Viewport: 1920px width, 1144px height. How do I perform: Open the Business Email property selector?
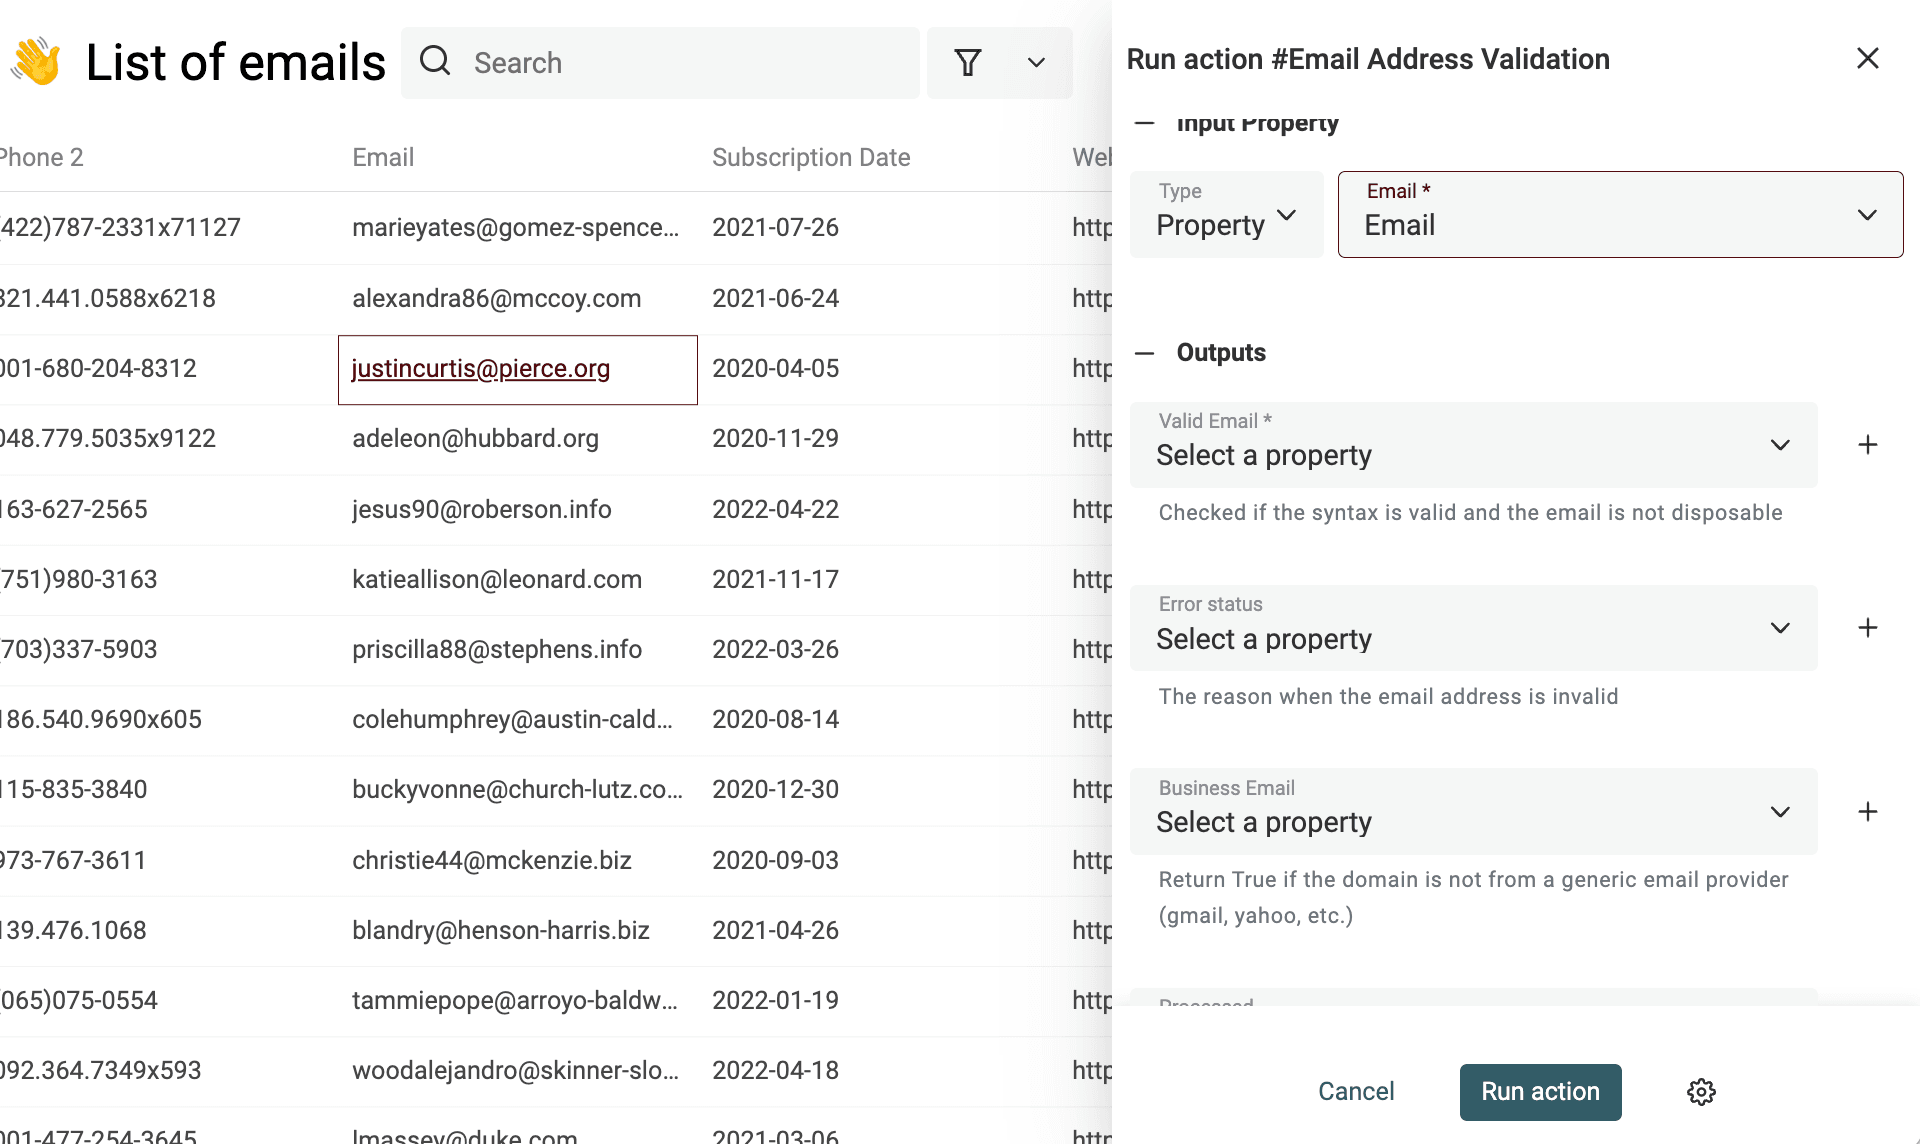1473,812
